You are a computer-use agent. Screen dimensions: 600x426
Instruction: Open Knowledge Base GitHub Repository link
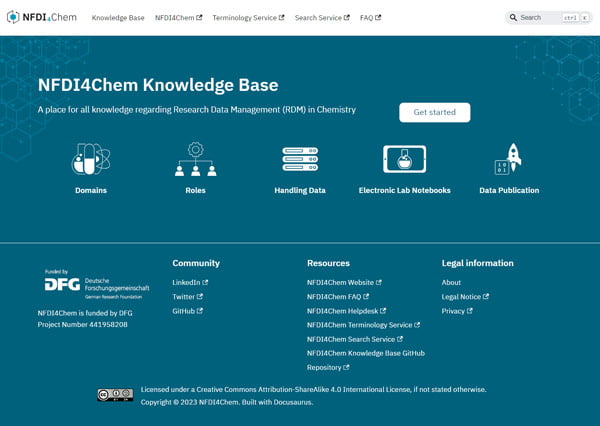click(366, 360)
